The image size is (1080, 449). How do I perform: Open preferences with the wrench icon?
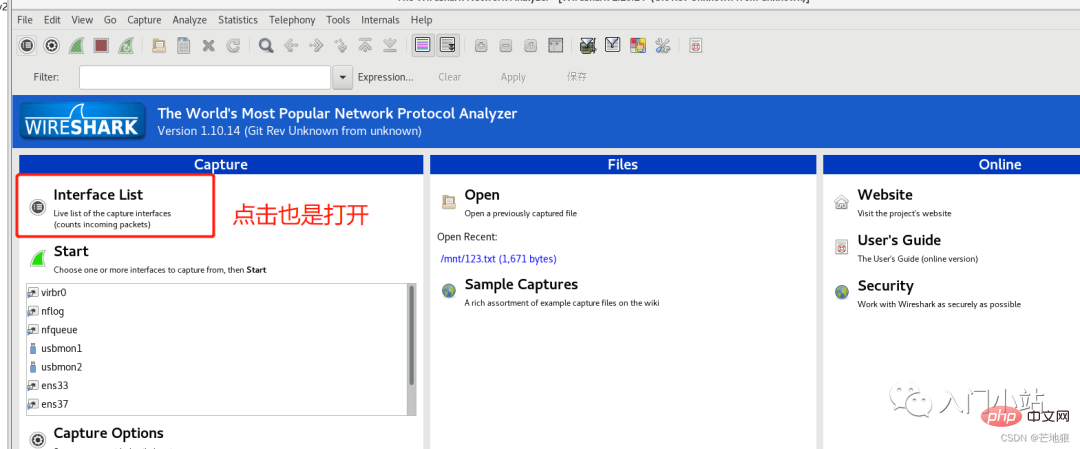663,46
